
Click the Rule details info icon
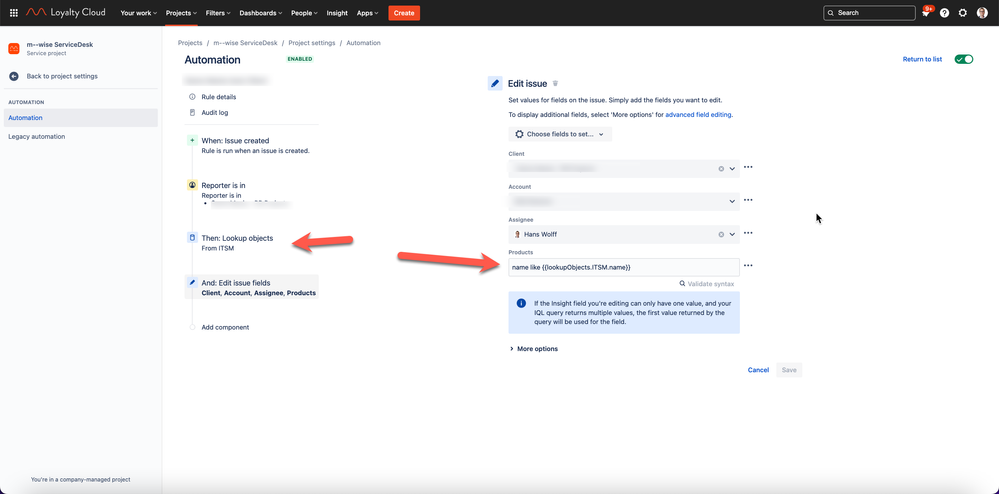[192, 97]
